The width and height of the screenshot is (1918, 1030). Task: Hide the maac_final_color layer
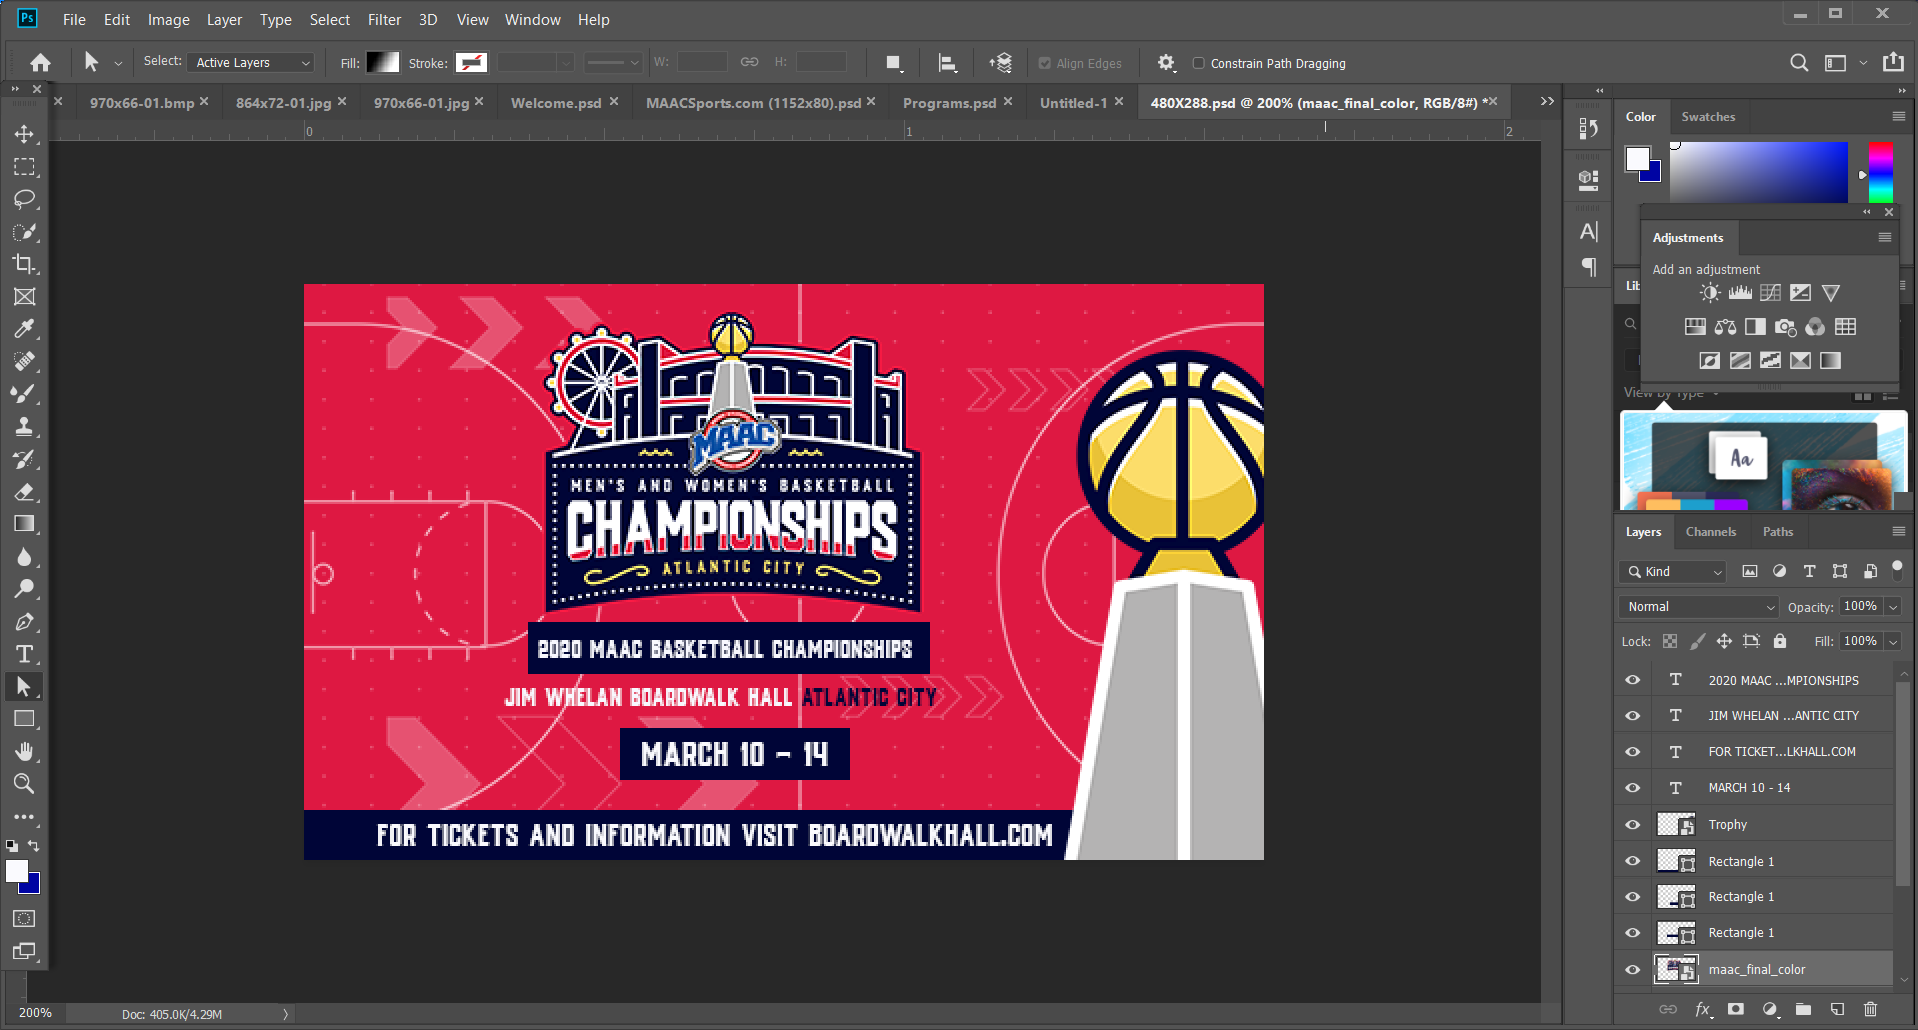(x=1633, y=970)
